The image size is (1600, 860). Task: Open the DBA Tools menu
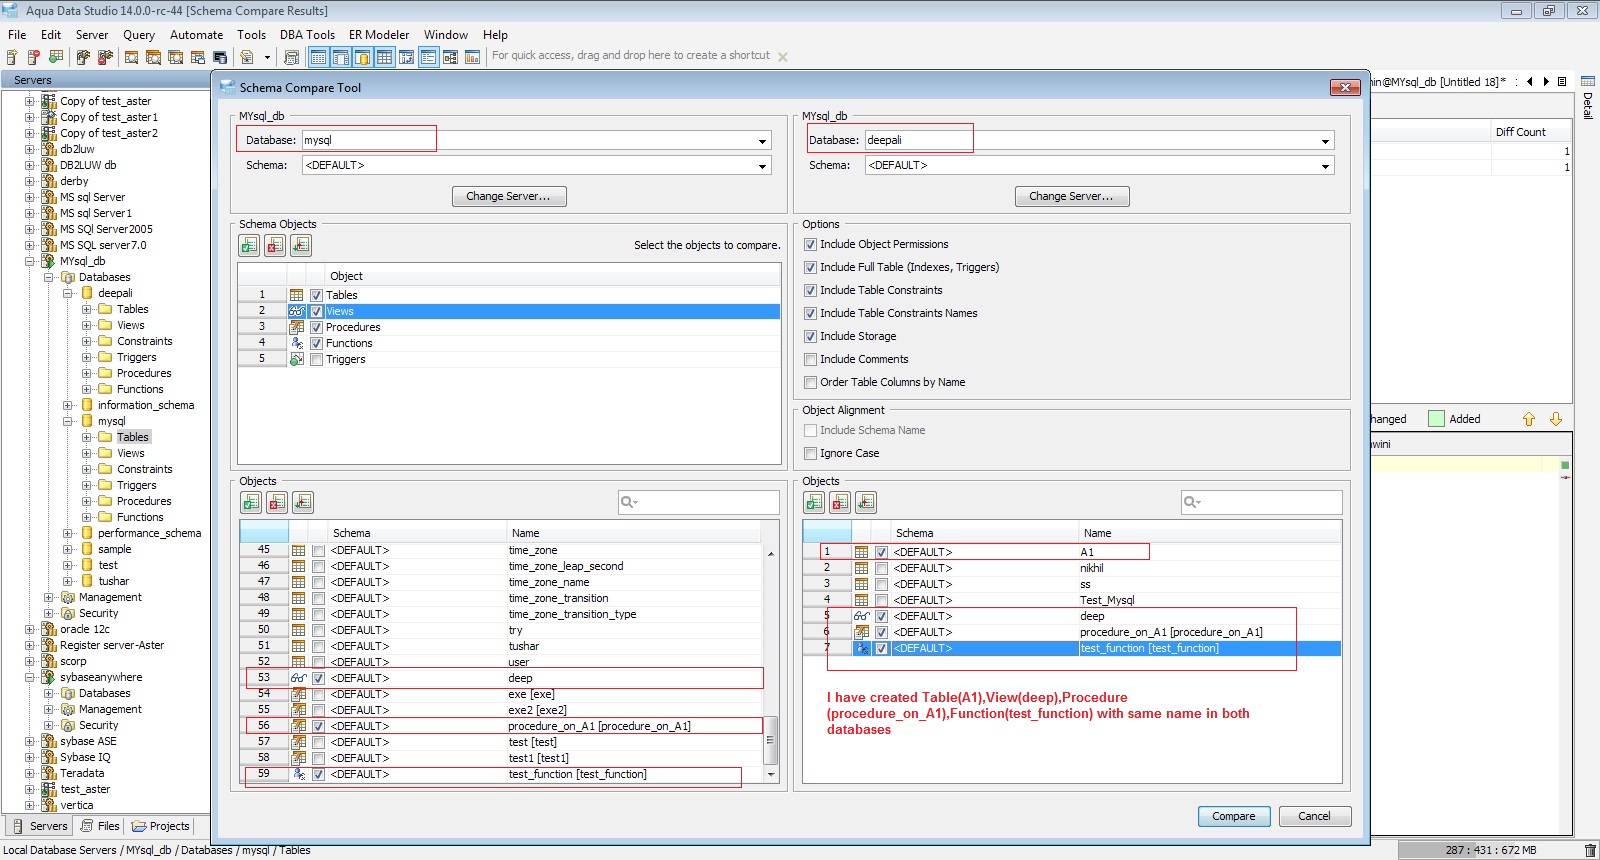pyautogui.click(x=307, y=34)
